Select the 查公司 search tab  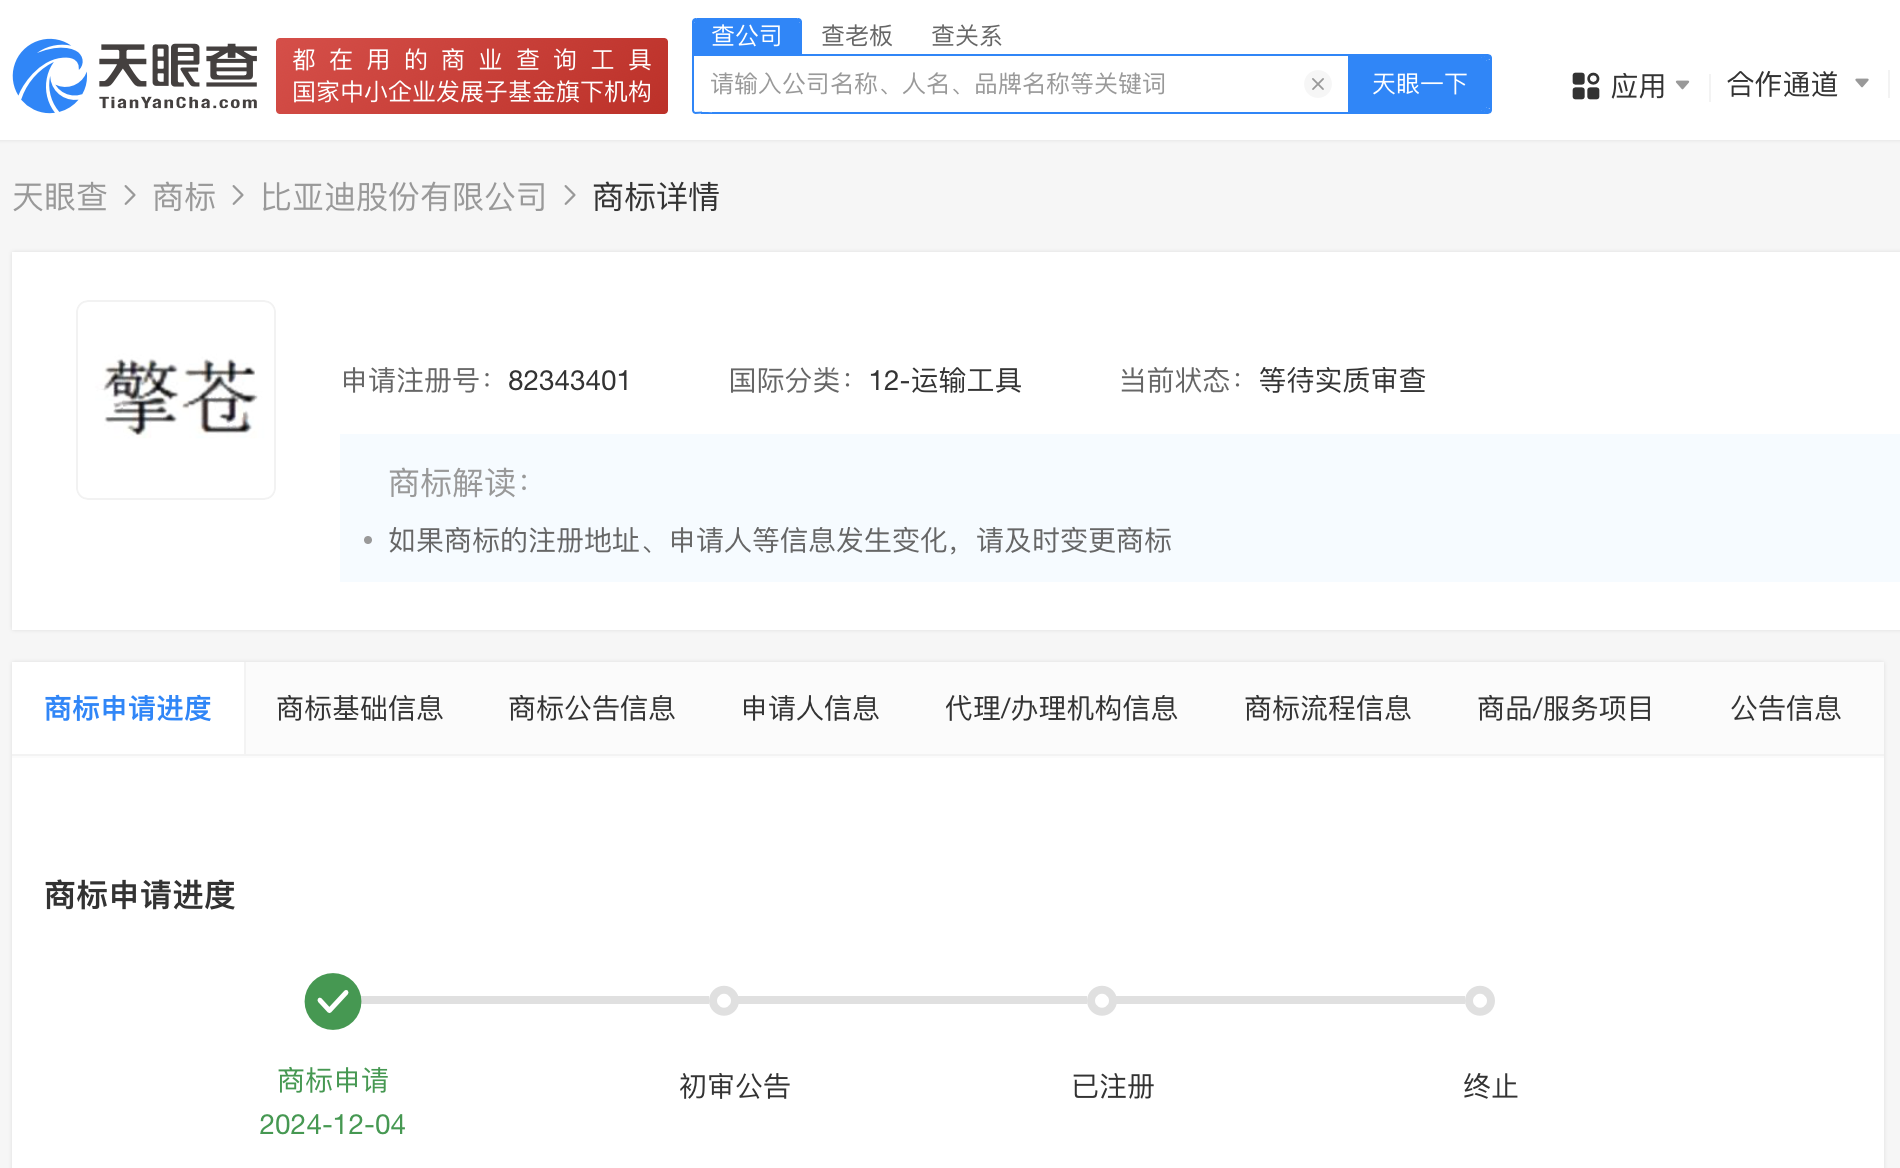746,36
